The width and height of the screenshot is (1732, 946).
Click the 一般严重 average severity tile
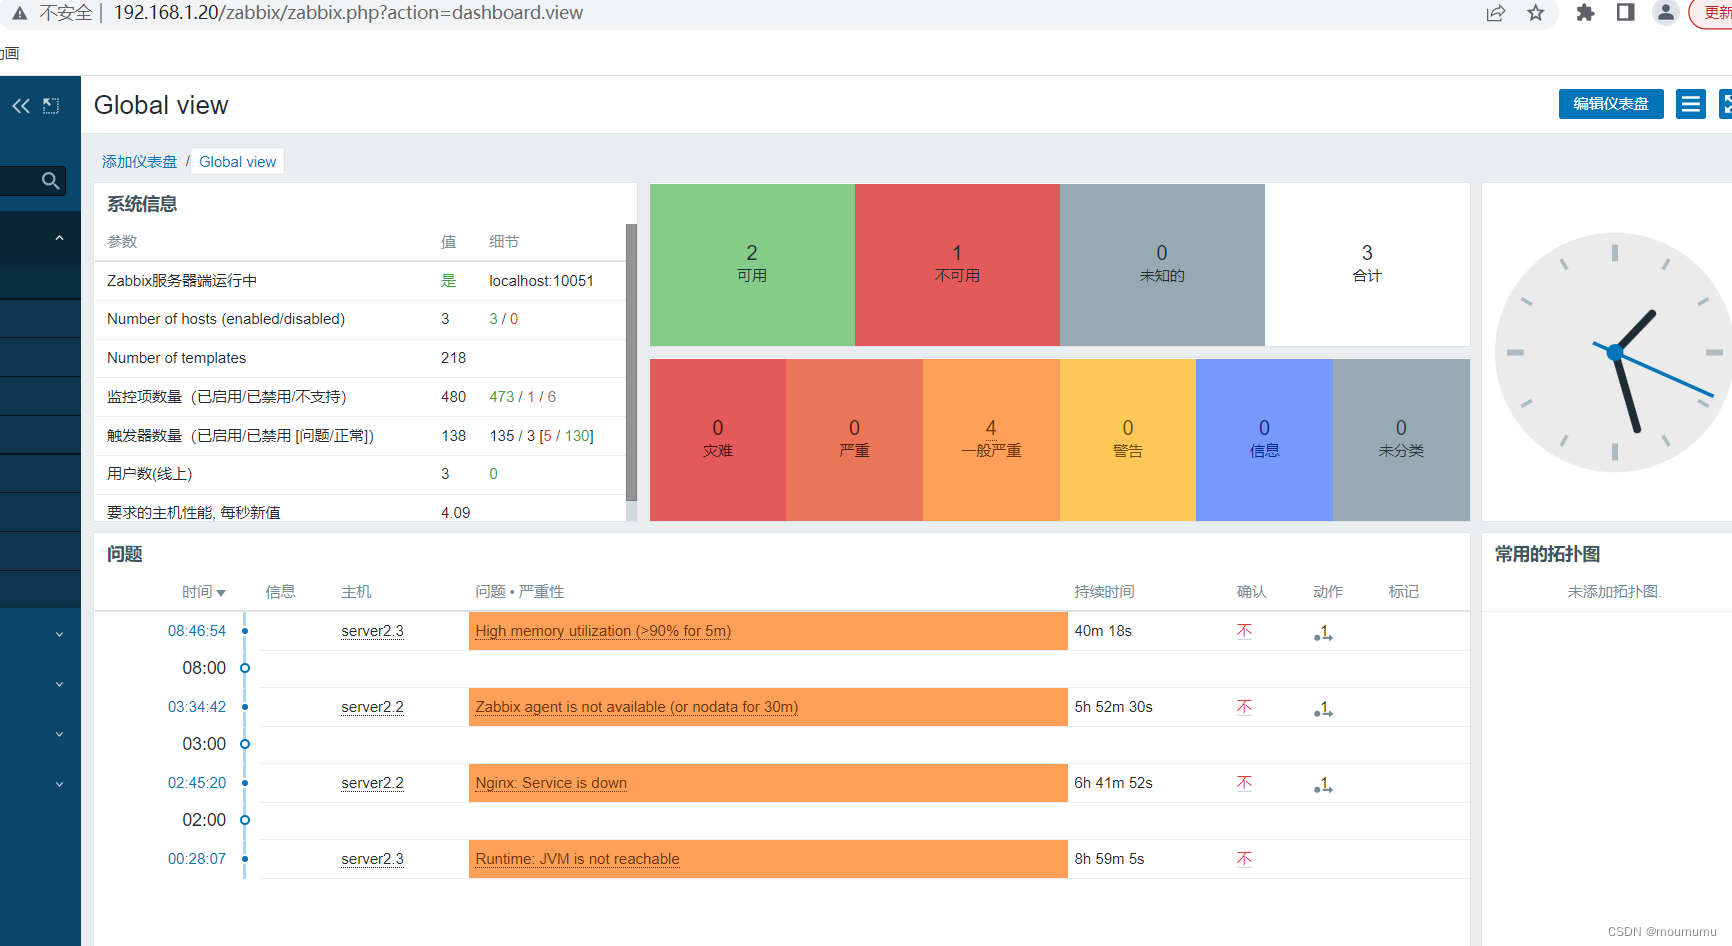point(991,440)
